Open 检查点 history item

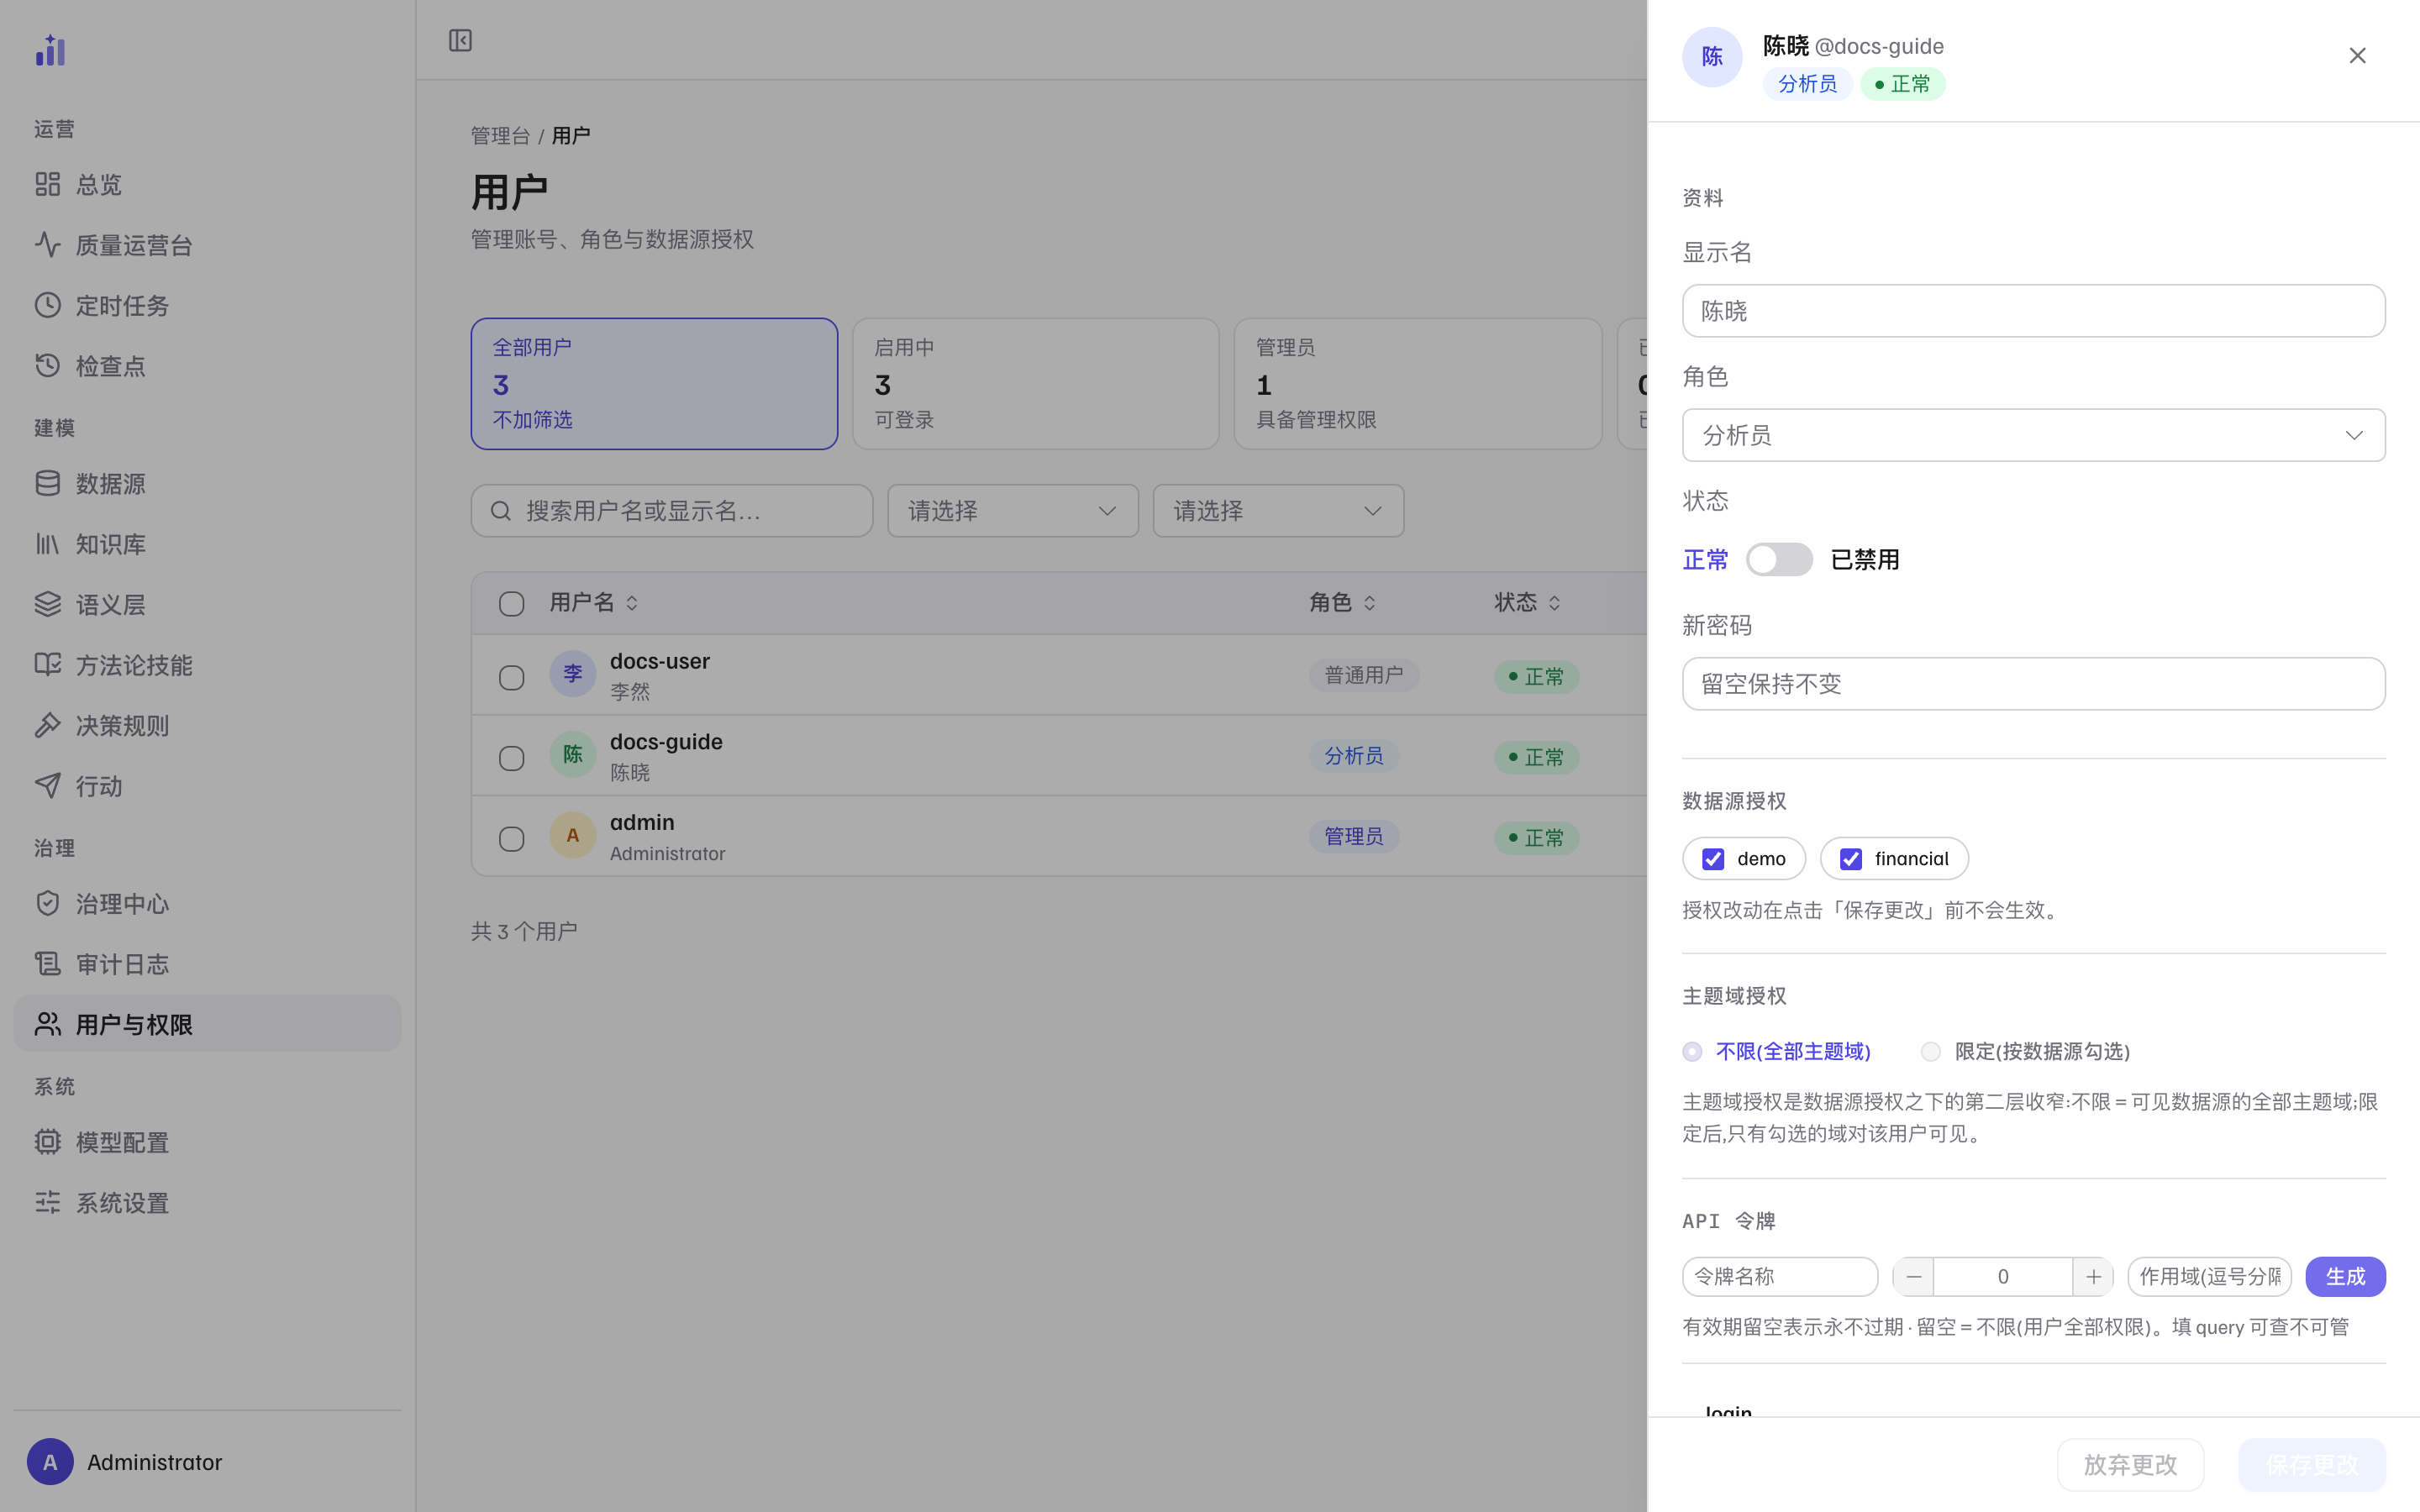coord(207,366)
